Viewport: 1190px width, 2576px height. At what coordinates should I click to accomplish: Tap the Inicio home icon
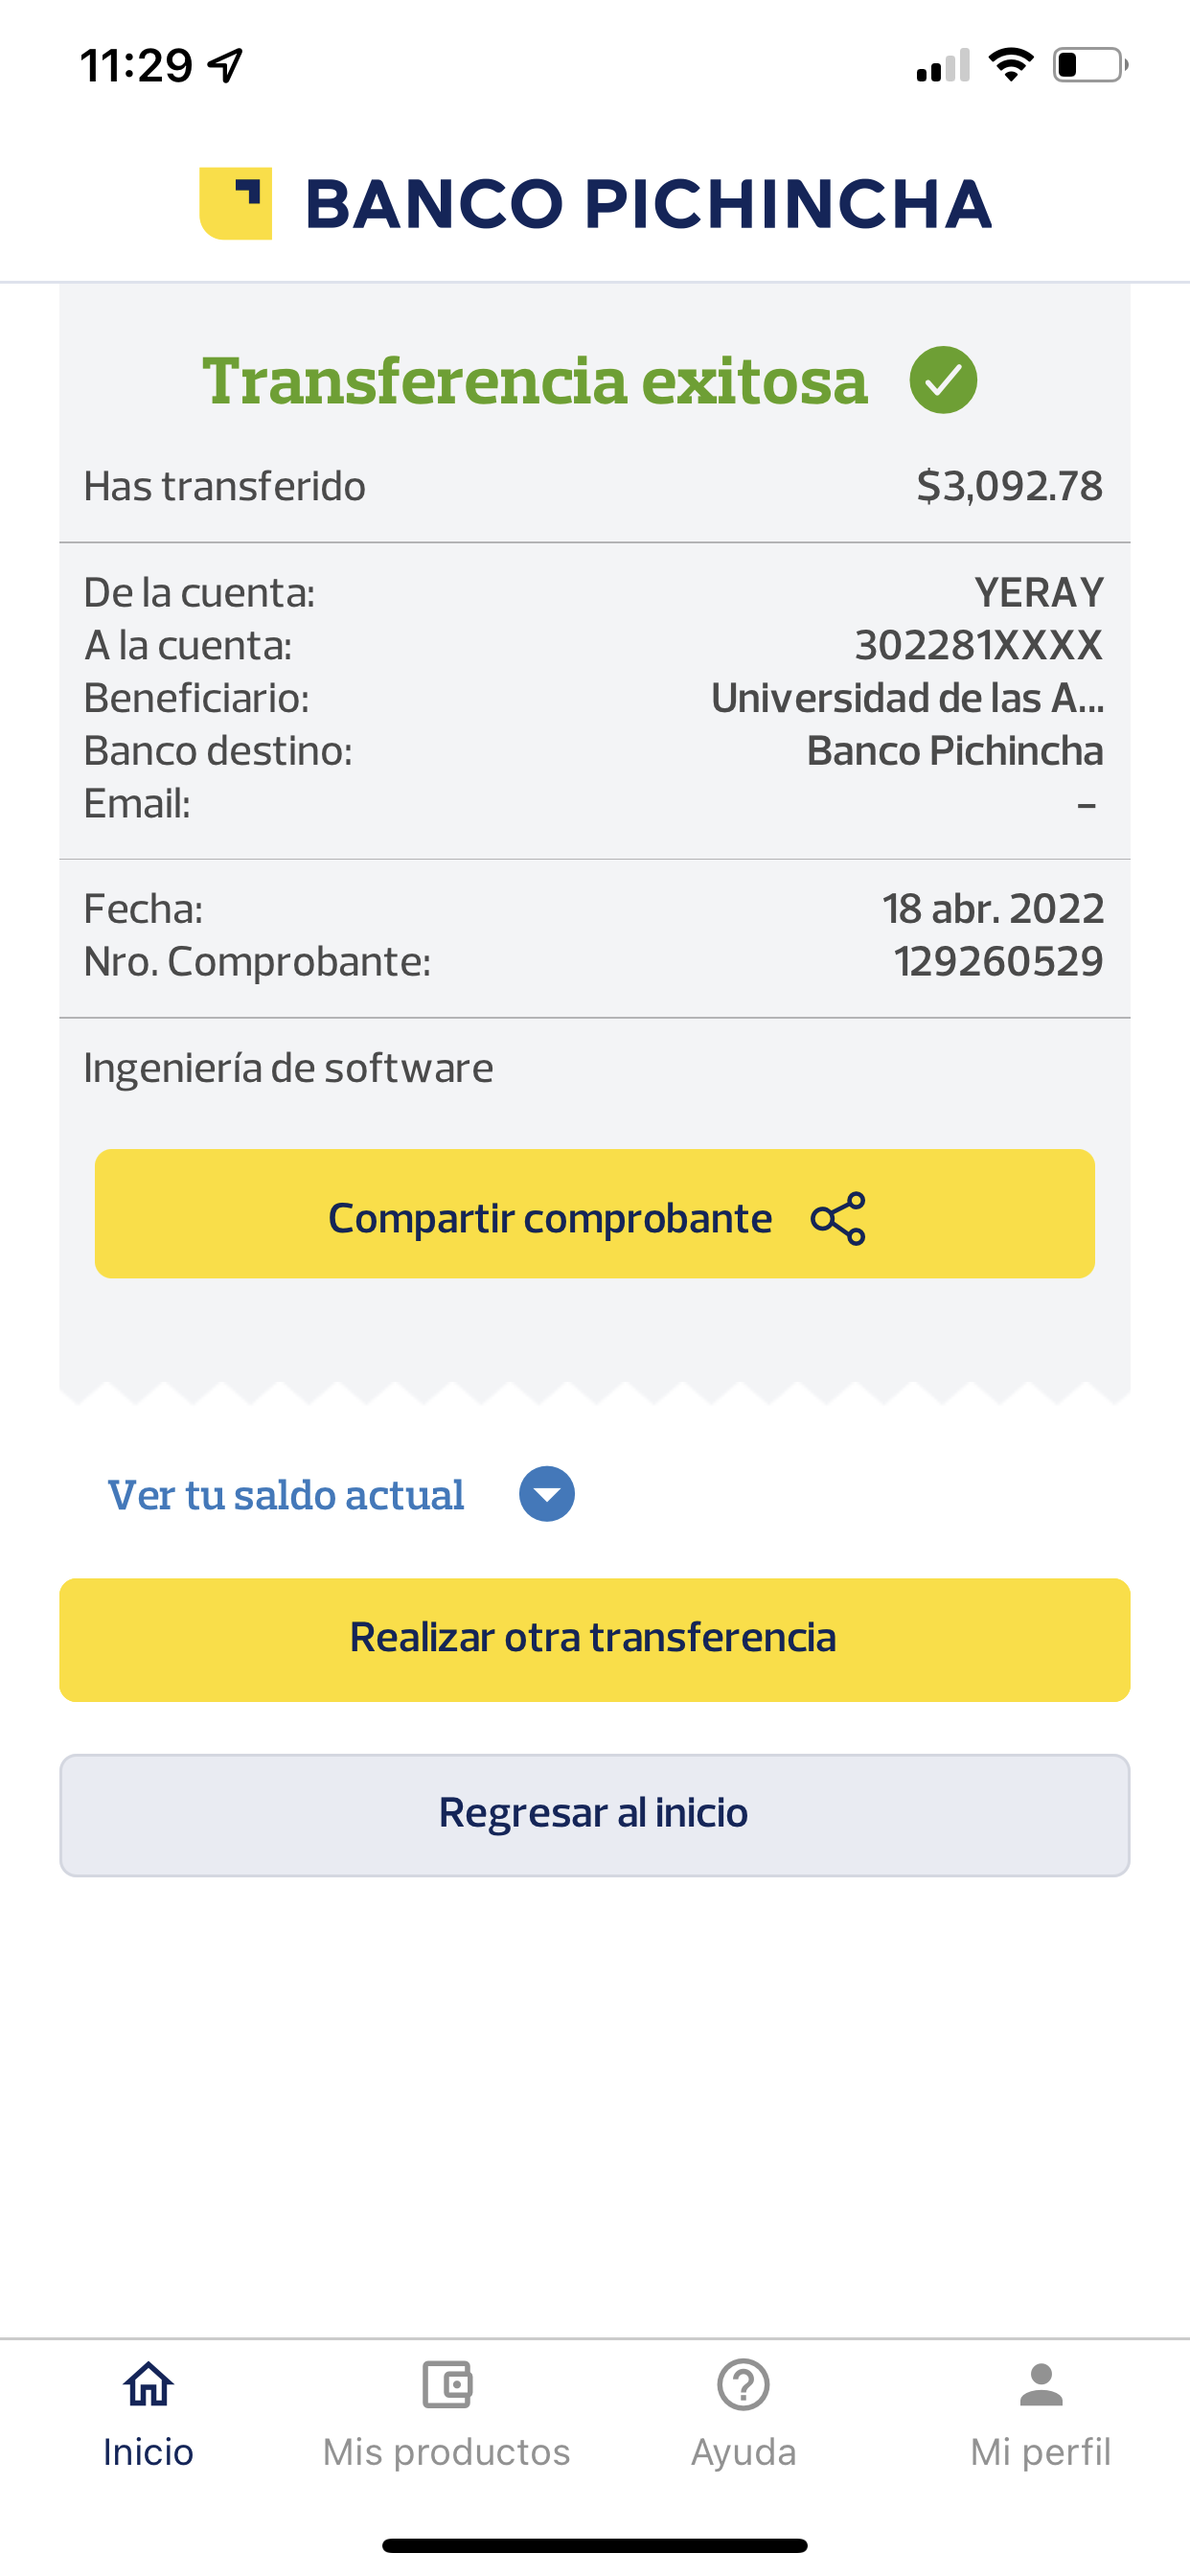point(148,2385)
